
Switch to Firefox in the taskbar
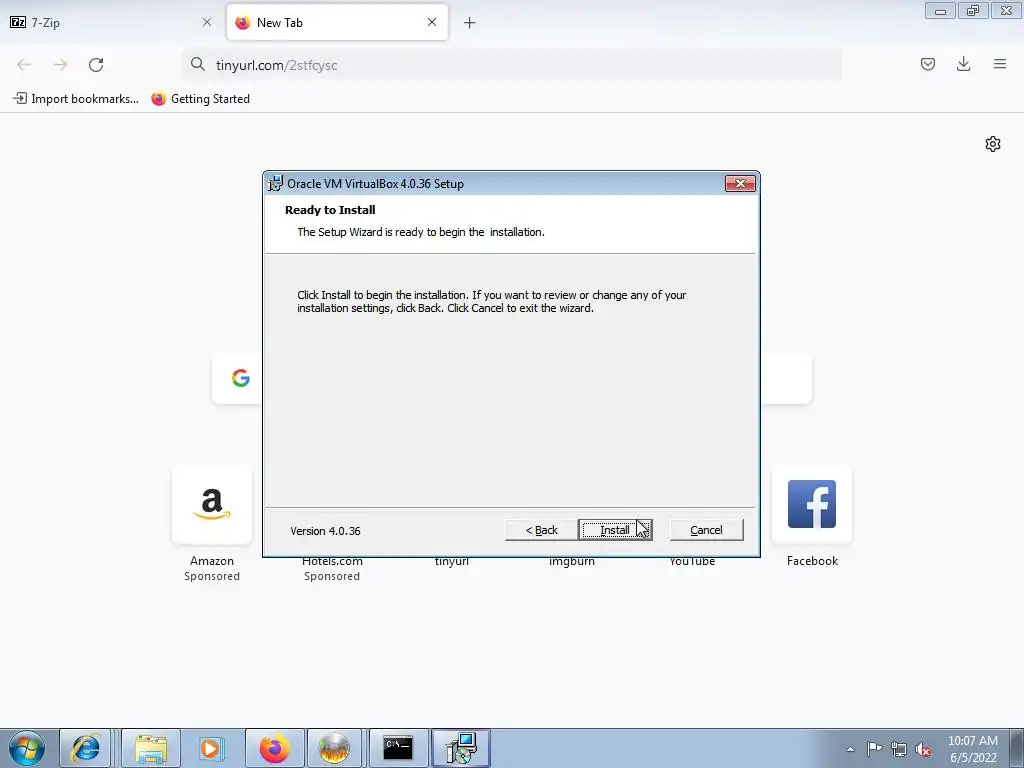pos(274,748)
